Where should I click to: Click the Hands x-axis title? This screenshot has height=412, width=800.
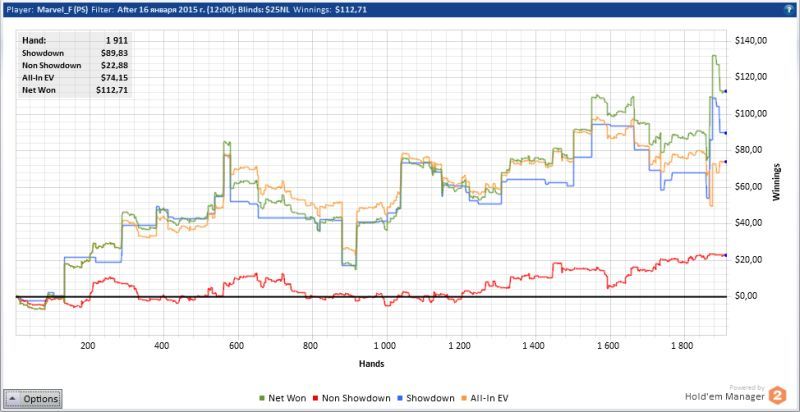pos(371,364)
